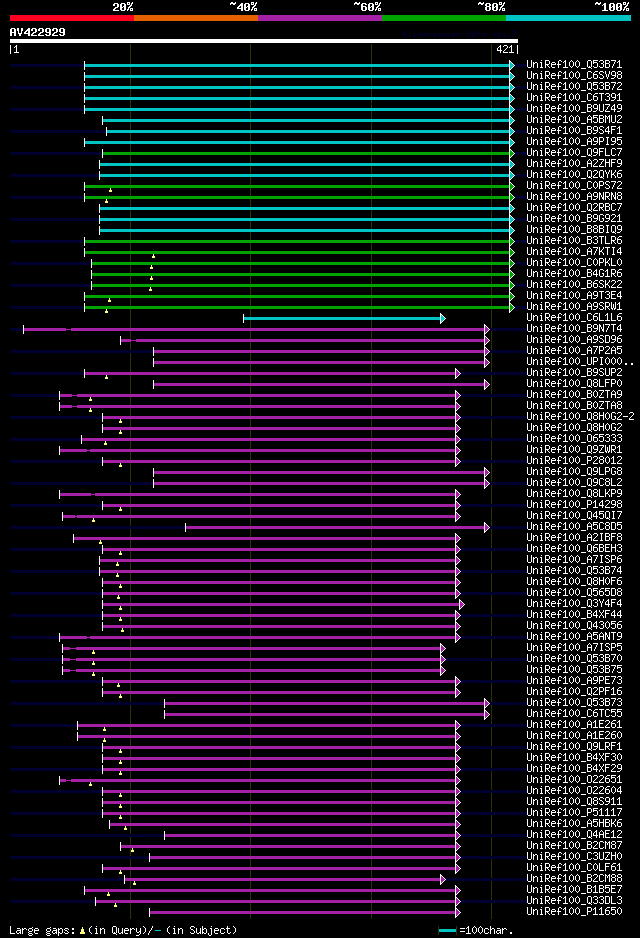
Task: Select the UniRef100_Q8H0G2-2 label
Action: [x=580, y=416]
